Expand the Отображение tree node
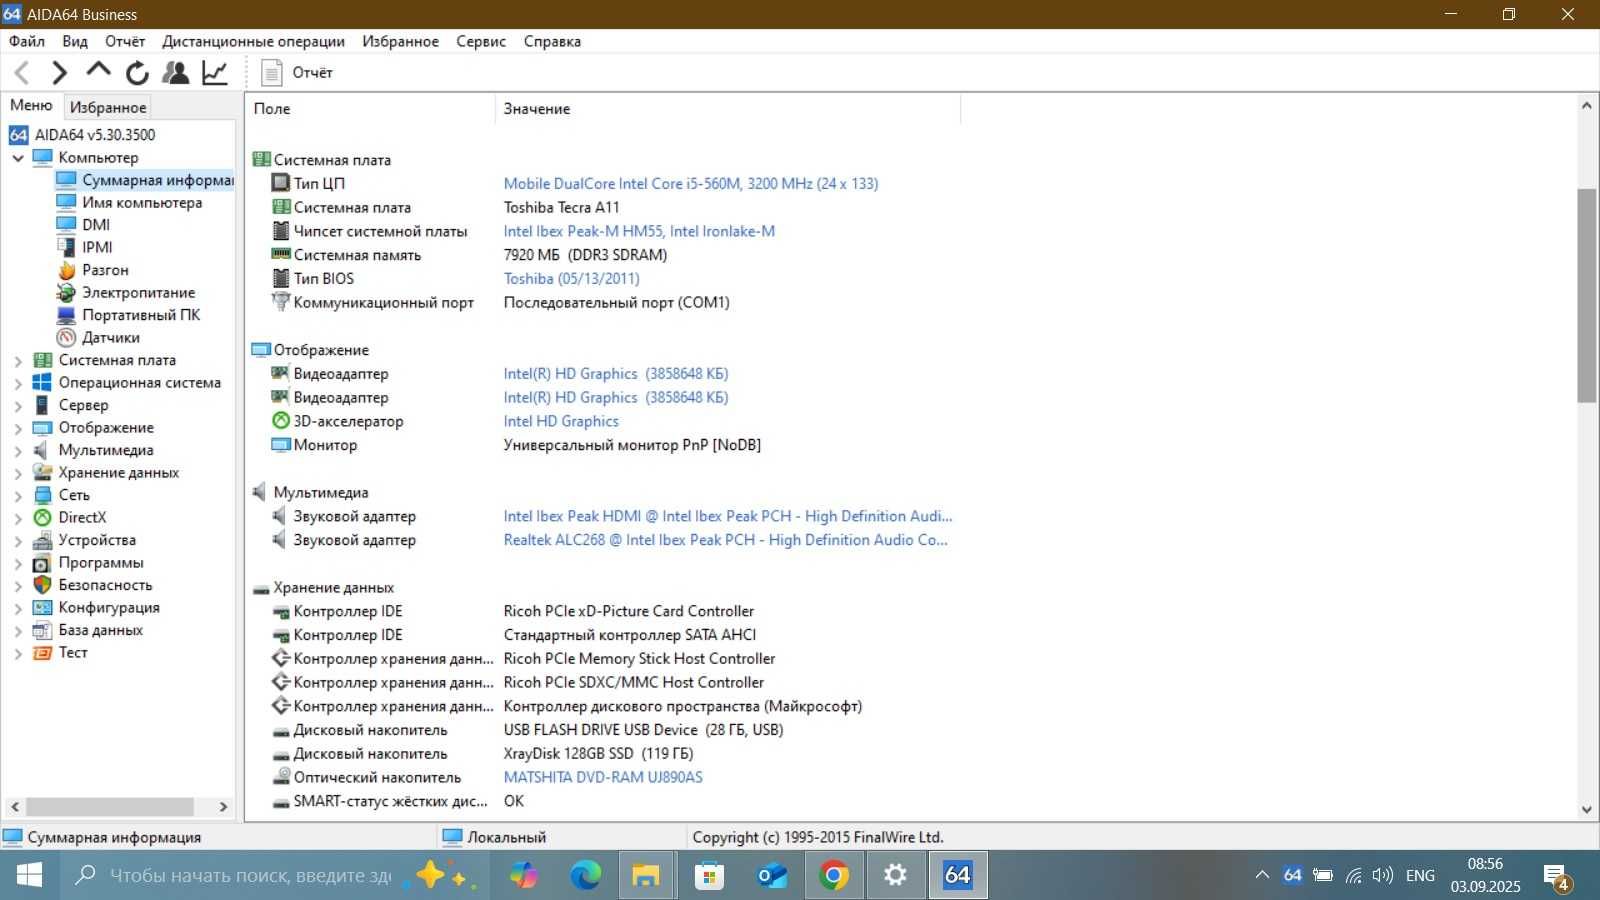Image resolution: width=1600 pixels, height=900 pixels. click(18, 428)
